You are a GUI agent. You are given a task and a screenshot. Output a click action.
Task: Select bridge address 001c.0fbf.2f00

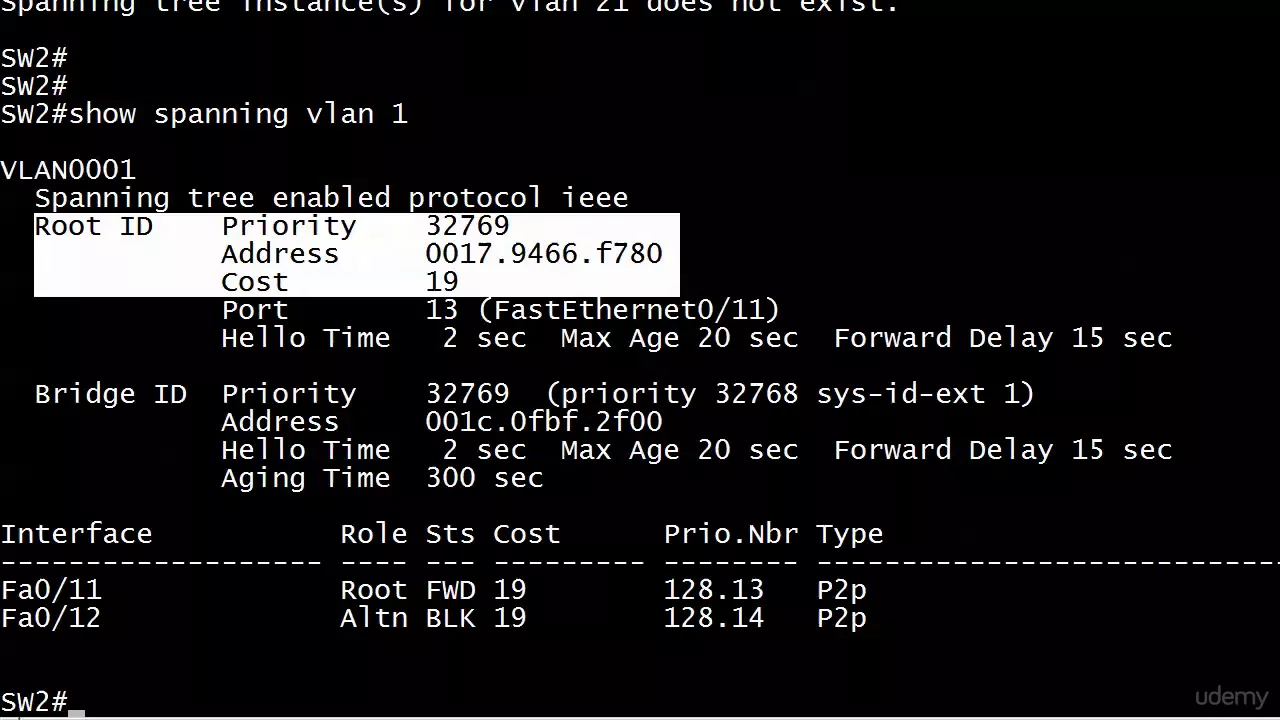[x=544, y=422]
